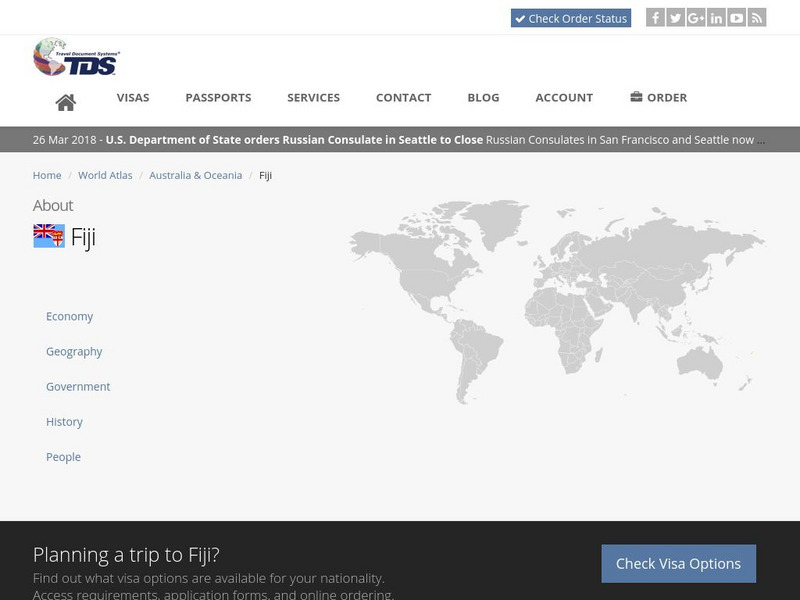Click the Check Order Status button

click(x=571, y=18)
